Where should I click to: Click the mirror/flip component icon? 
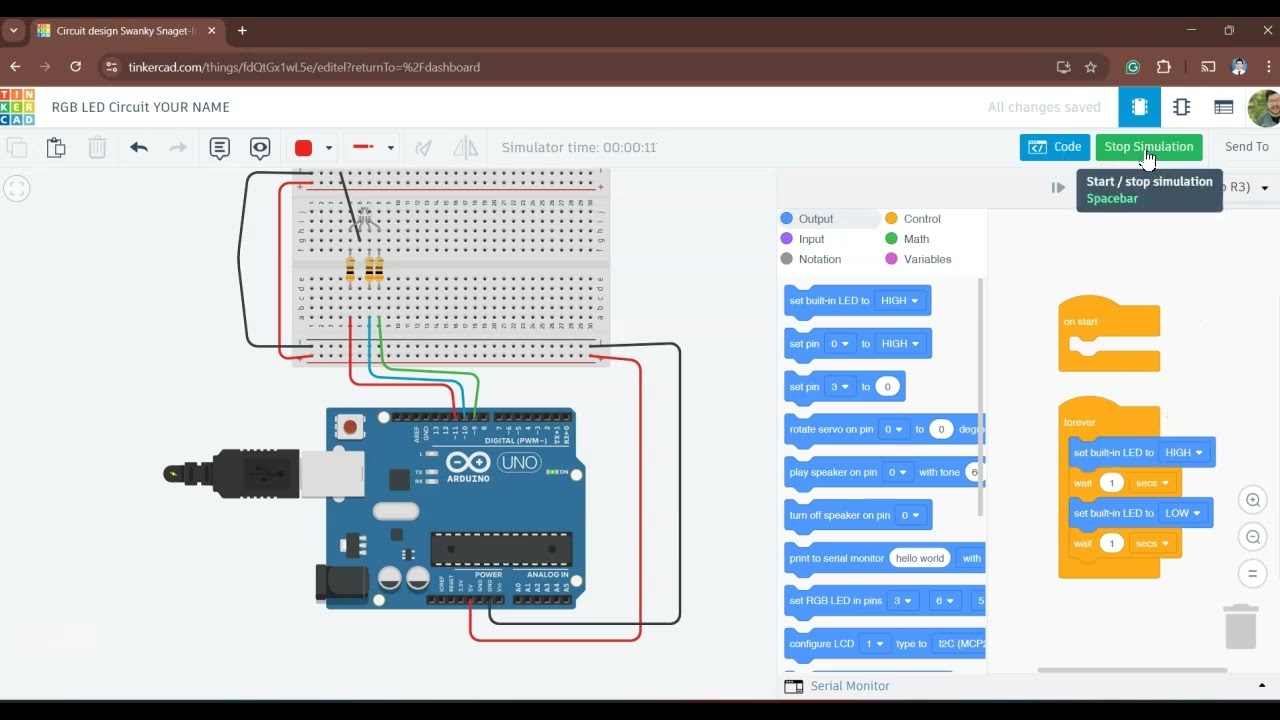pos(465,148)
